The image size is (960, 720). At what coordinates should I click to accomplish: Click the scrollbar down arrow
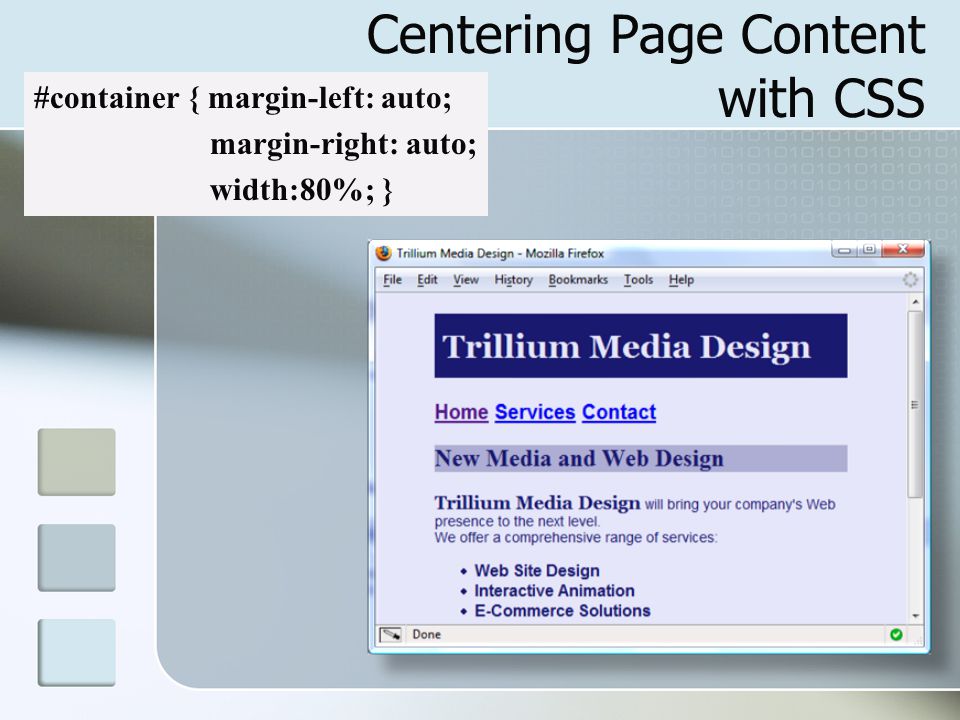[915, 616]
